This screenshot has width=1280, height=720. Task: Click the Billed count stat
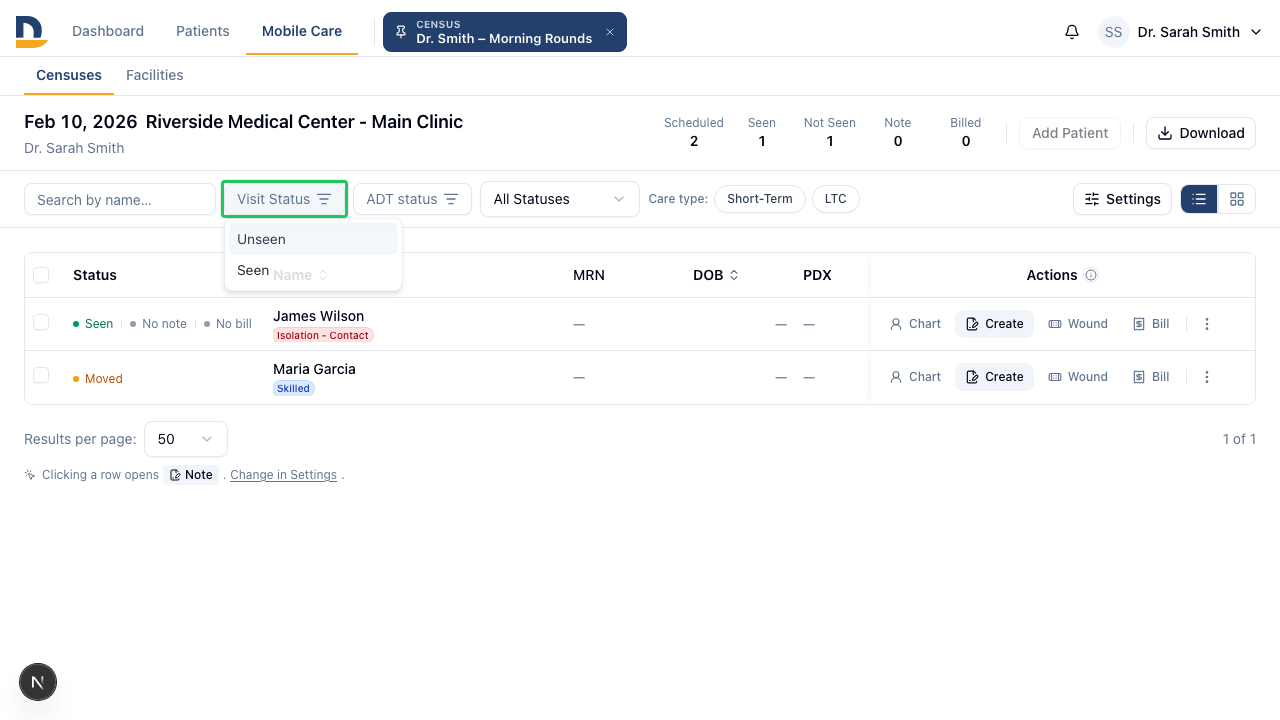(x=966, y=132)
